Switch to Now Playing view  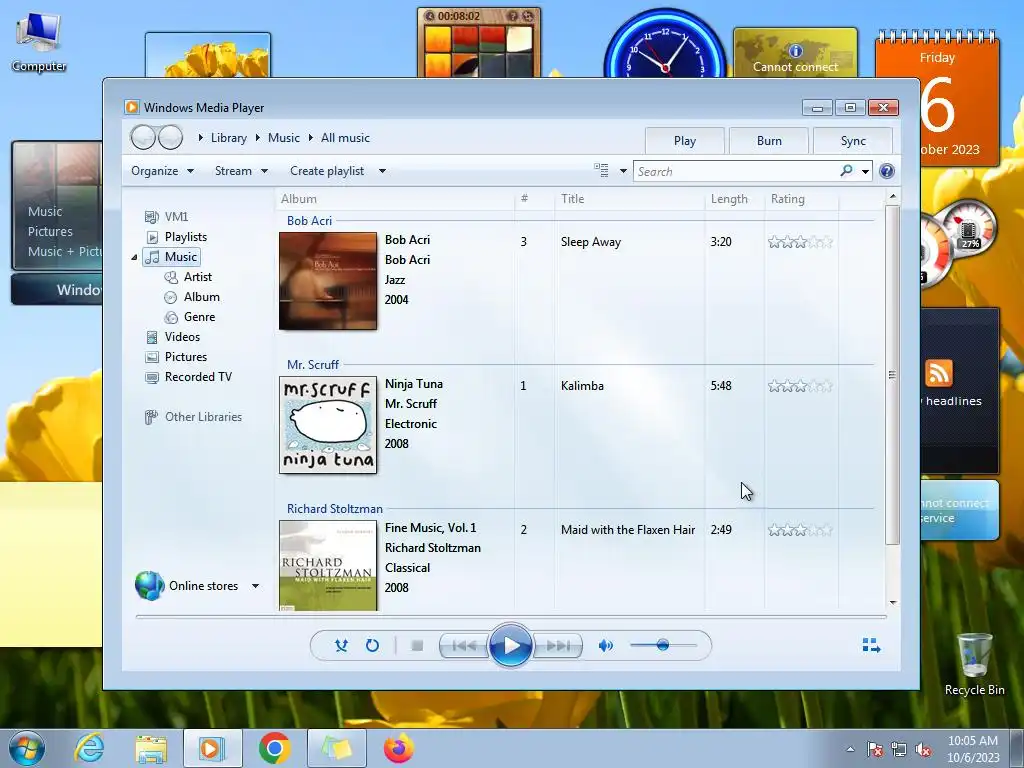871,646
